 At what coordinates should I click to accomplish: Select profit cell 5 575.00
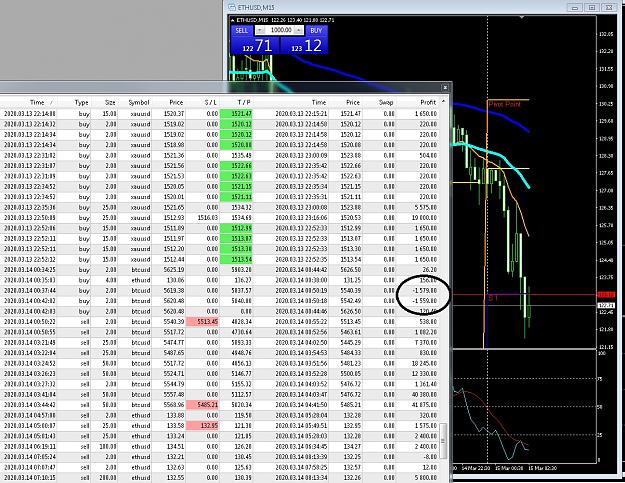pyautogui.click(x=426, y=207)
